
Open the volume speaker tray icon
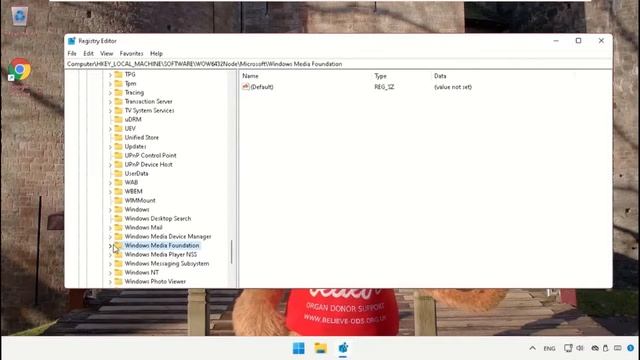coord(580,348)
